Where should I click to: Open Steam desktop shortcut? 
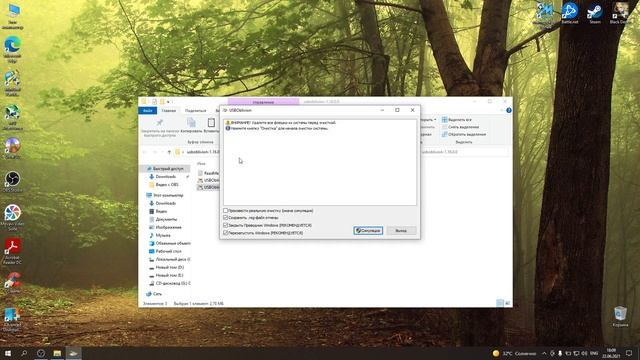tap(595, 13)
